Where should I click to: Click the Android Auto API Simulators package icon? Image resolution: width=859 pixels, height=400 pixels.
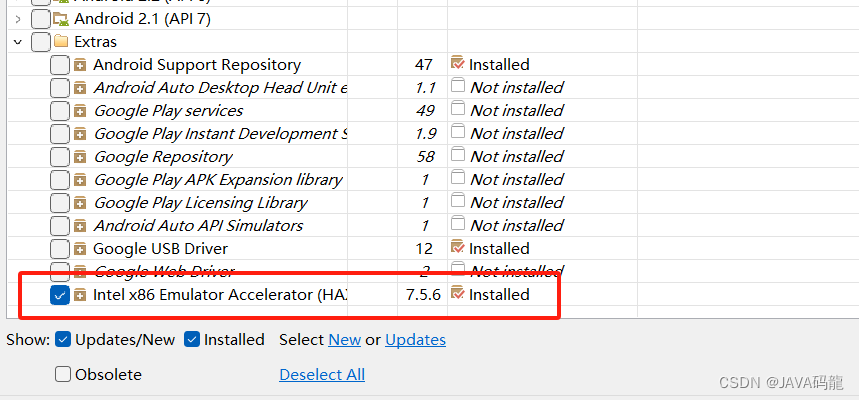(x=80, y=226)
